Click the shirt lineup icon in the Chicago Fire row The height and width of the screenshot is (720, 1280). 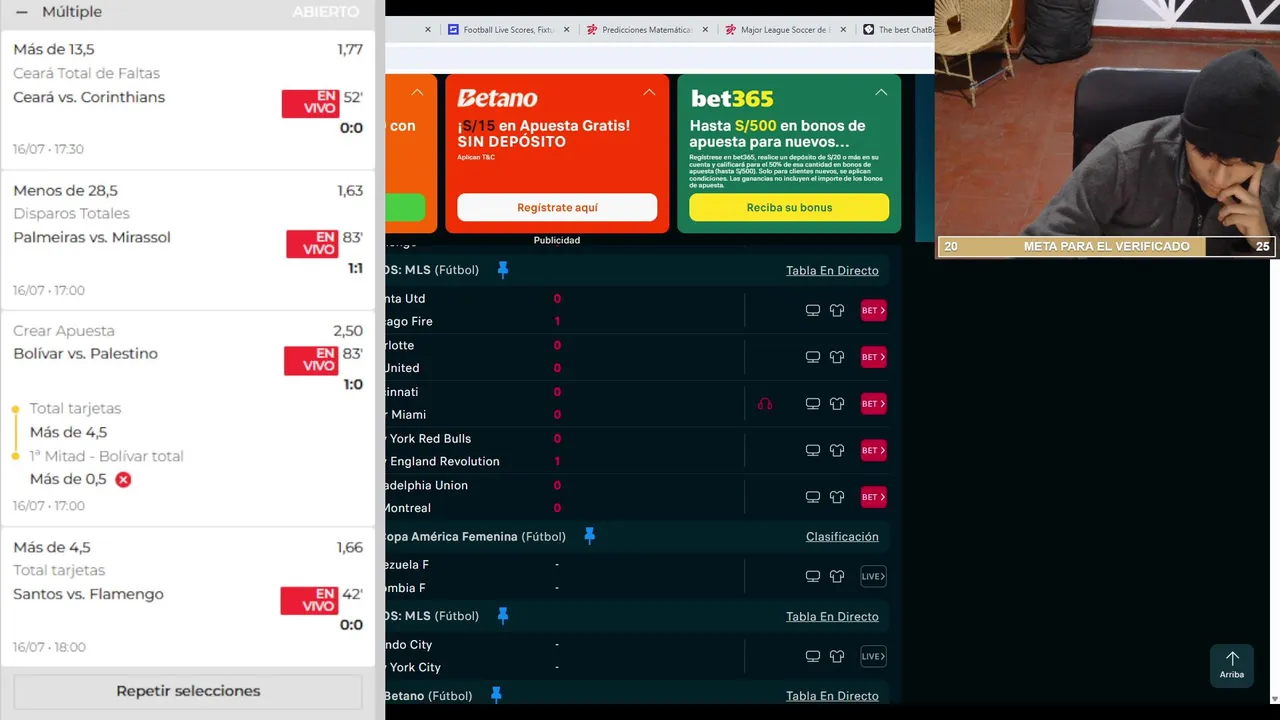click(837, 310)
